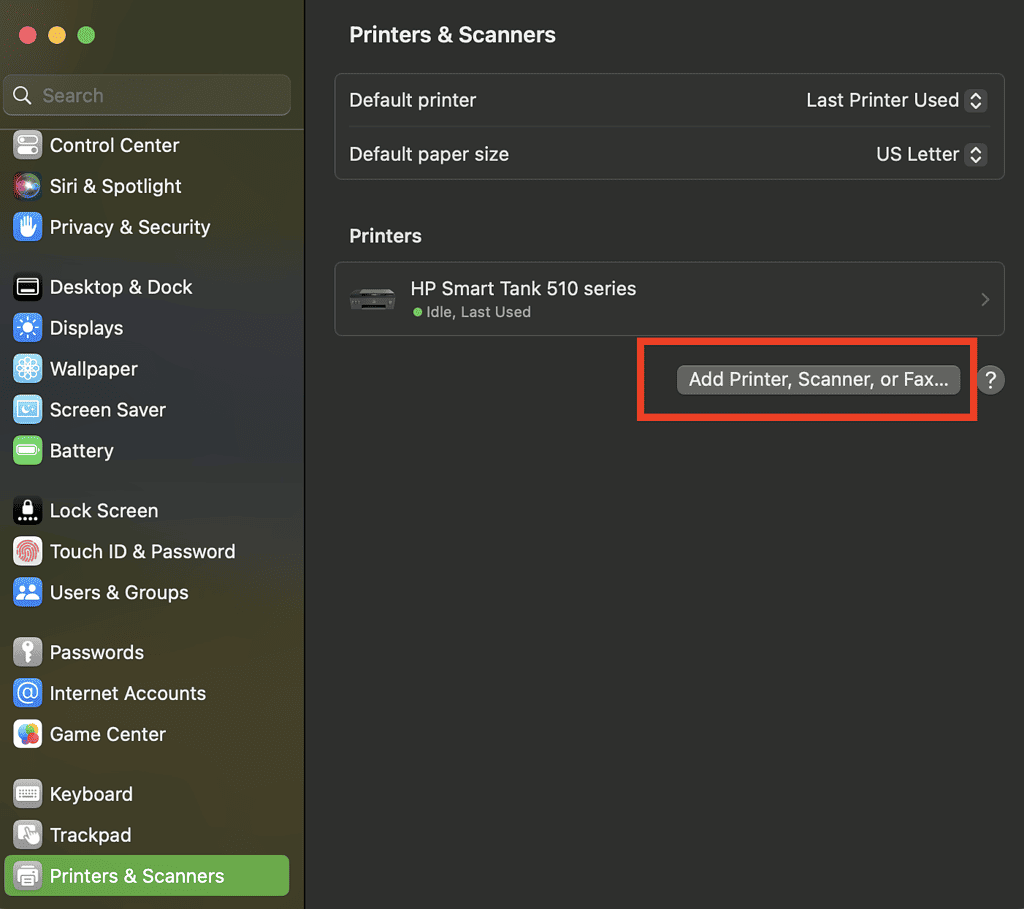Select Battery in the sidebar

click(81, 451)
